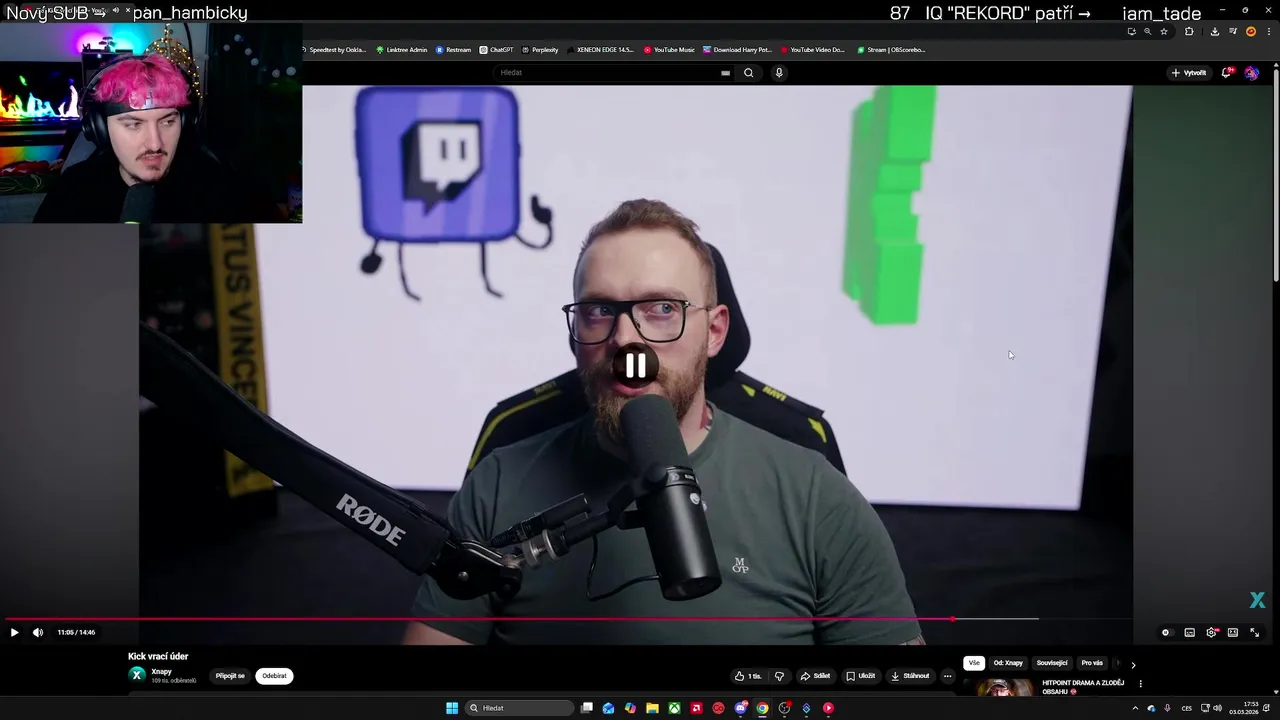Select the Od: Xnapy filter chip
The width and height of the screenshot is (1280, 720).
[1008, 663]
